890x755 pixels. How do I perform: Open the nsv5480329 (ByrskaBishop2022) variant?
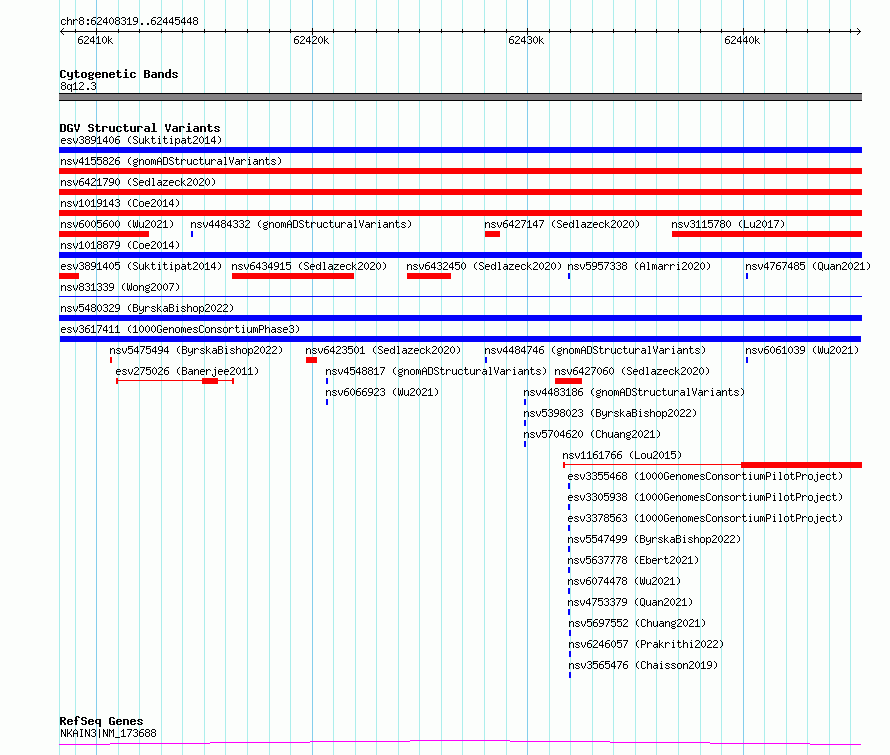point(147,308)
